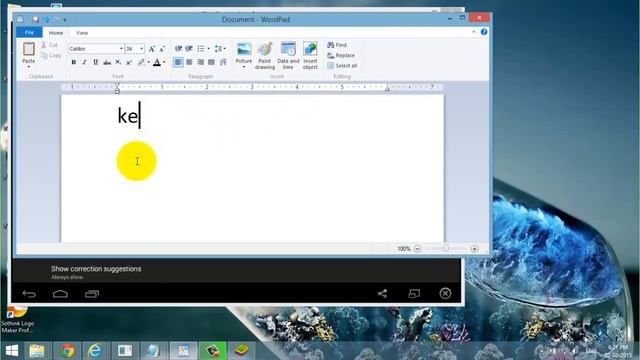Screen dimensions: 640x360
Task: Open the Windows Start button
Action: pyautogui.click(x=12, y=351)
